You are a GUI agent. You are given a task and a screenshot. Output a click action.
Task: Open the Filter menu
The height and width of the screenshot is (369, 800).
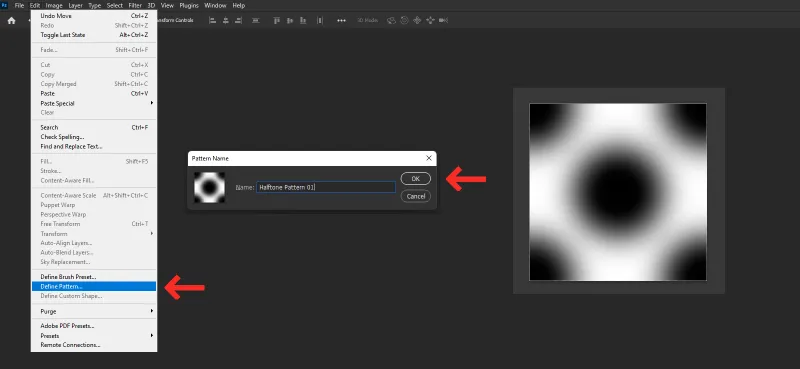pos(135,6)
